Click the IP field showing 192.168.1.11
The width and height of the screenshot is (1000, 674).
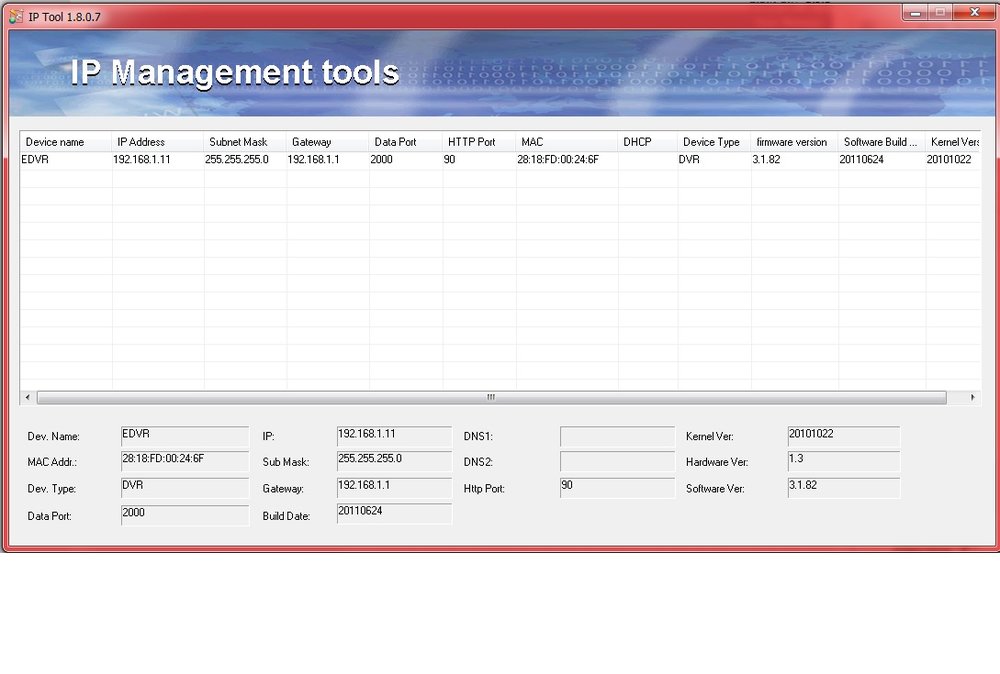(x=394, y=436)
